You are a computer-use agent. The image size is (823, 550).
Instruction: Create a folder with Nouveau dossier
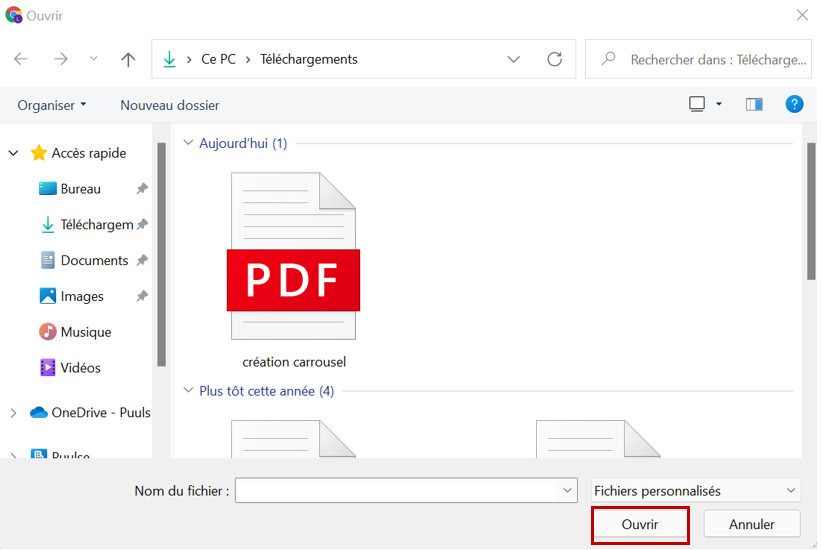(x=170, y=105)
